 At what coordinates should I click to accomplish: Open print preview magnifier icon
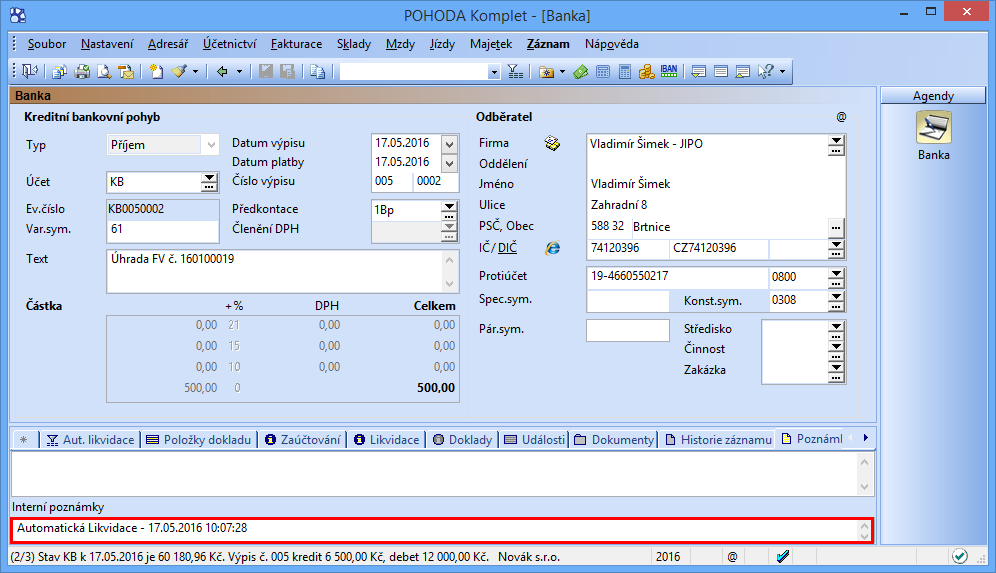[104, 71]
